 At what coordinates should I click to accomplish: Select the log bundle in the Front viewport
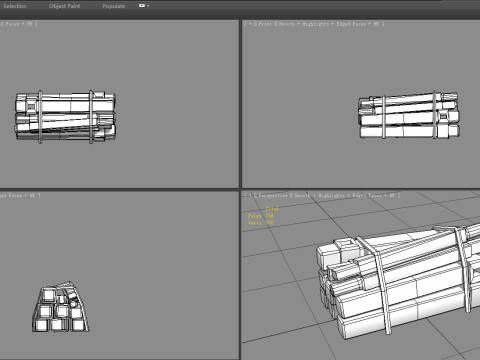(409, 115)
